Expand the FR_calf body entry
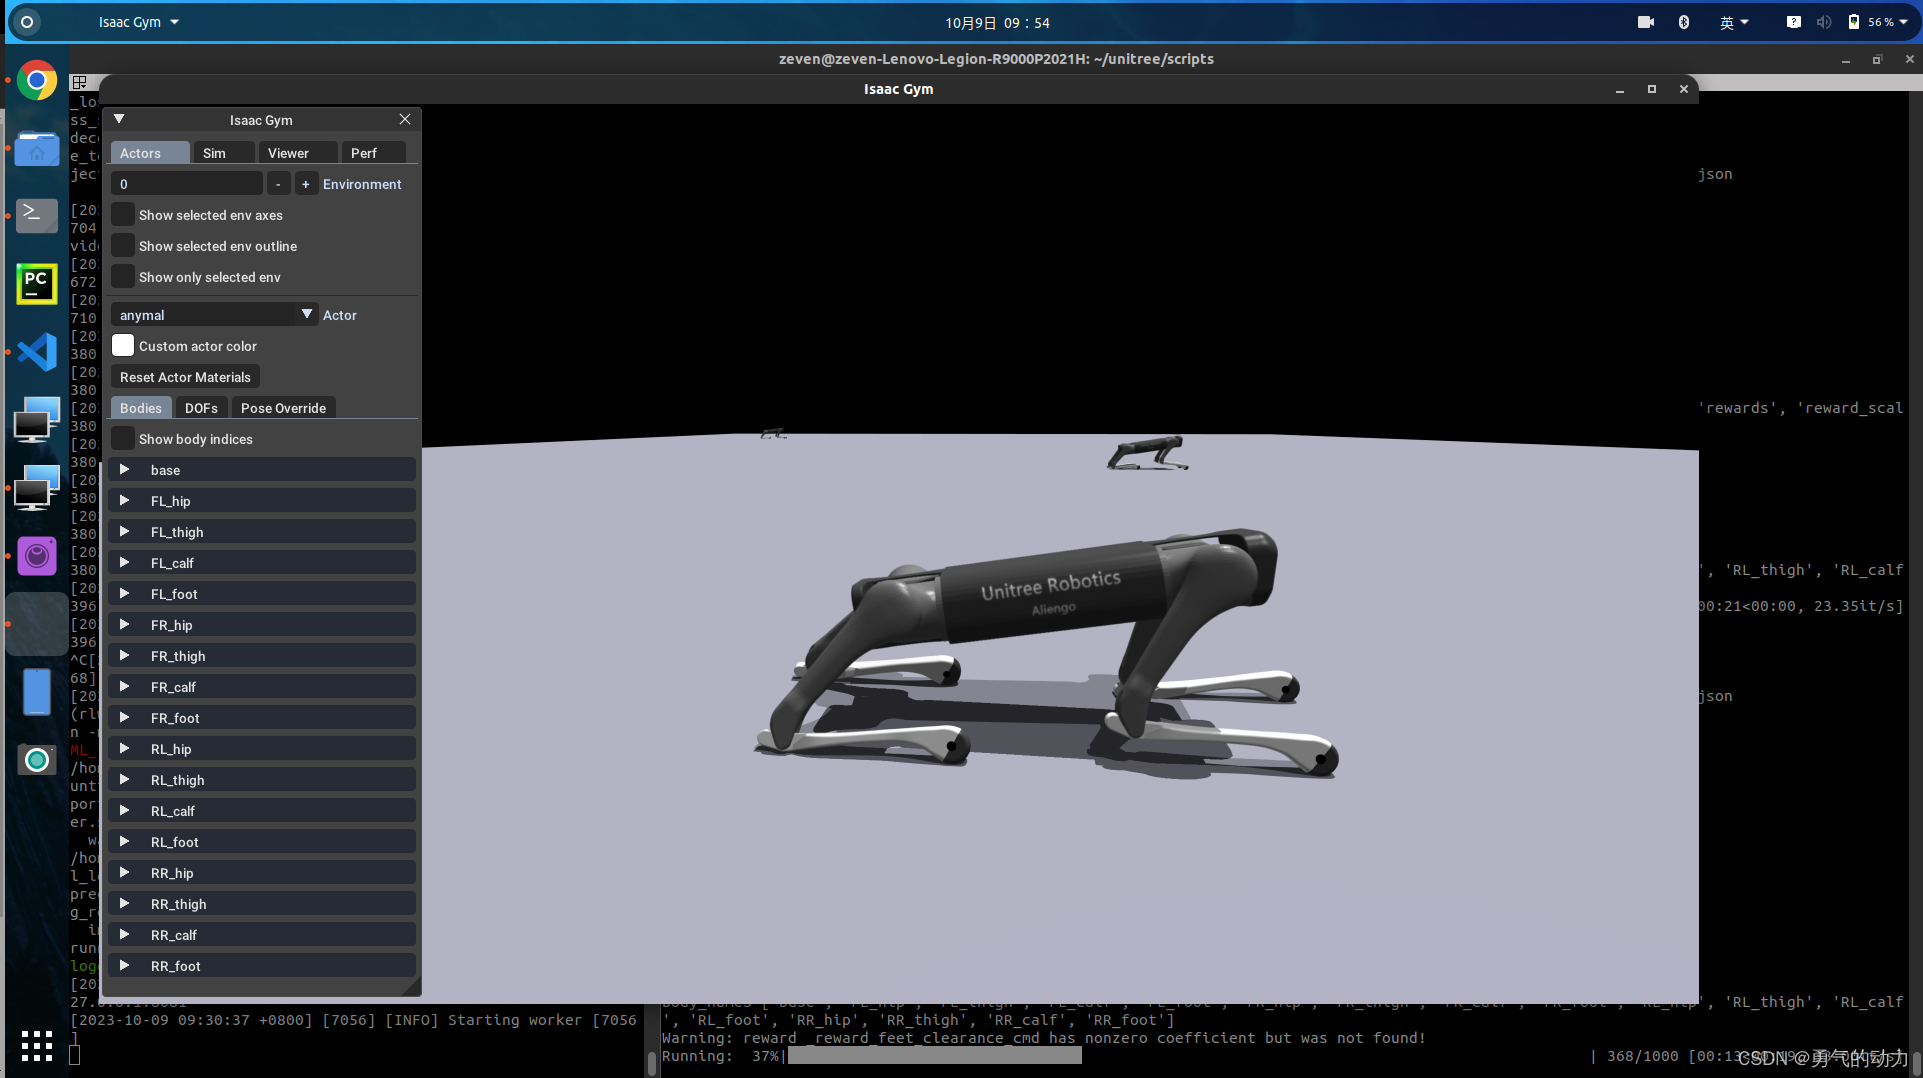 pos(125,687)
